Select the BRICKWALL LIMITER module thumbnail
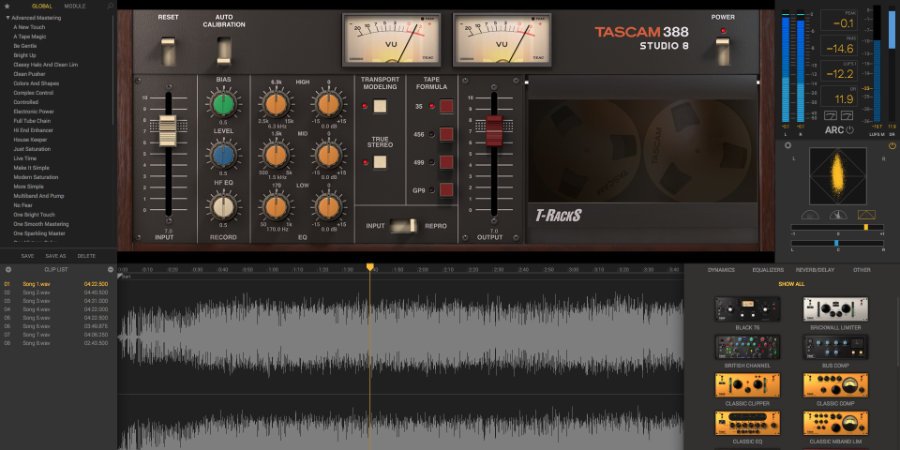900x450 pixels. tap(835, 309)
